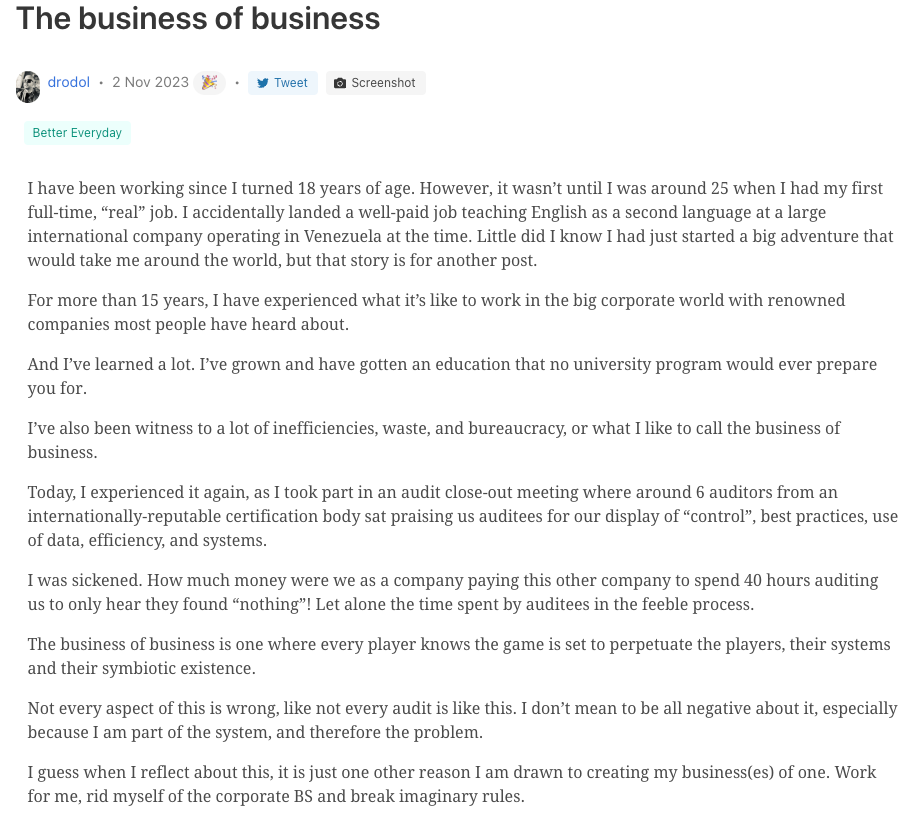Click the paragraph starting "And I've learned a lot"
Viewport: 923px width, 825px height.
pyautogui.click(x=452, y=377)
